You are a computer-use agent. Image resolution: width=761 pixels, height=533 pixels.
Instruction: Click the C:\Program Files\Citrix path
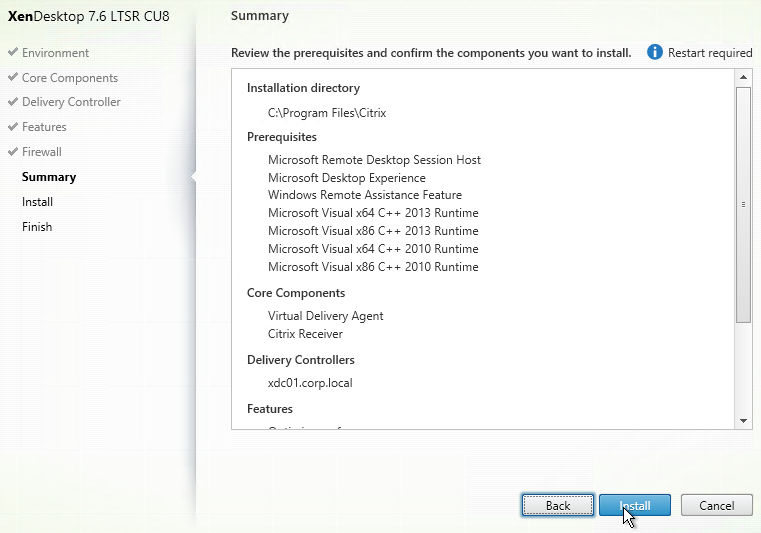point(327,113)
